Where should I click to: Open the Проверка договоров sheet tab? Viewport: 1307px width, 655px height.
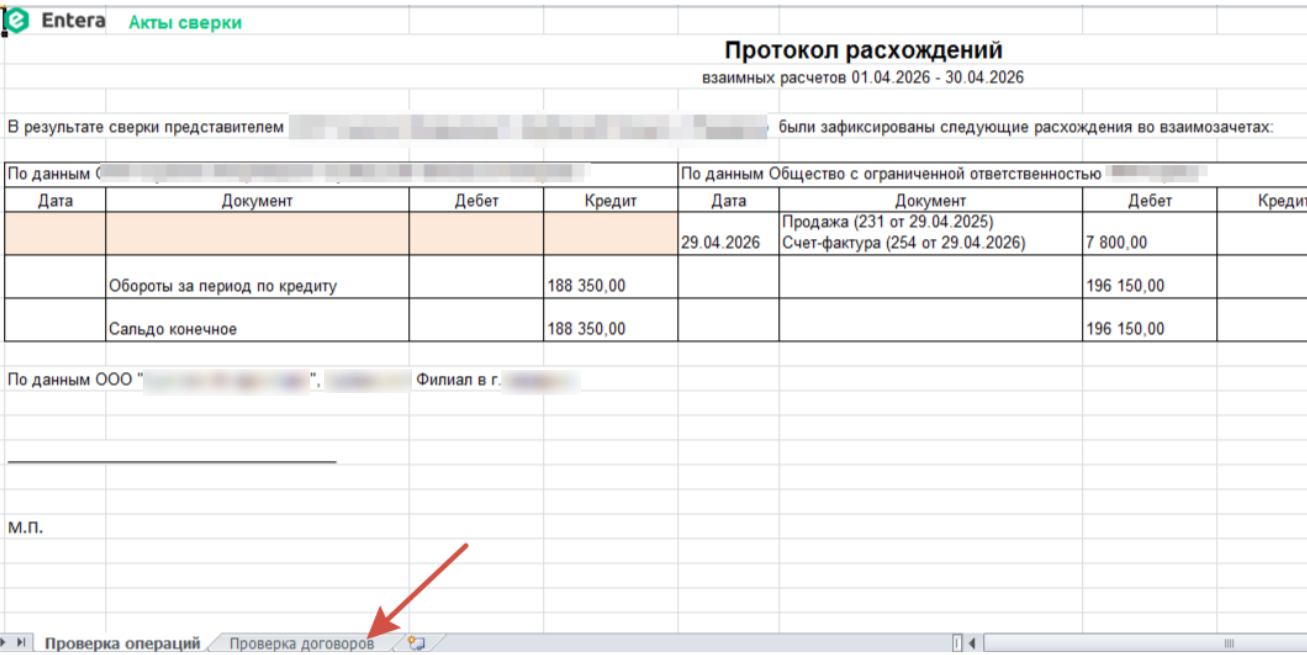click(301, 644)
